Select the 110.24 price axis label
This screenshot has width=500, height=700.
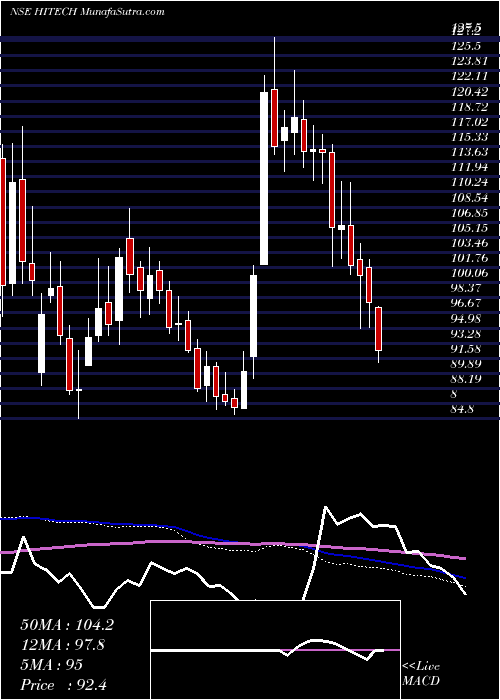470,182
